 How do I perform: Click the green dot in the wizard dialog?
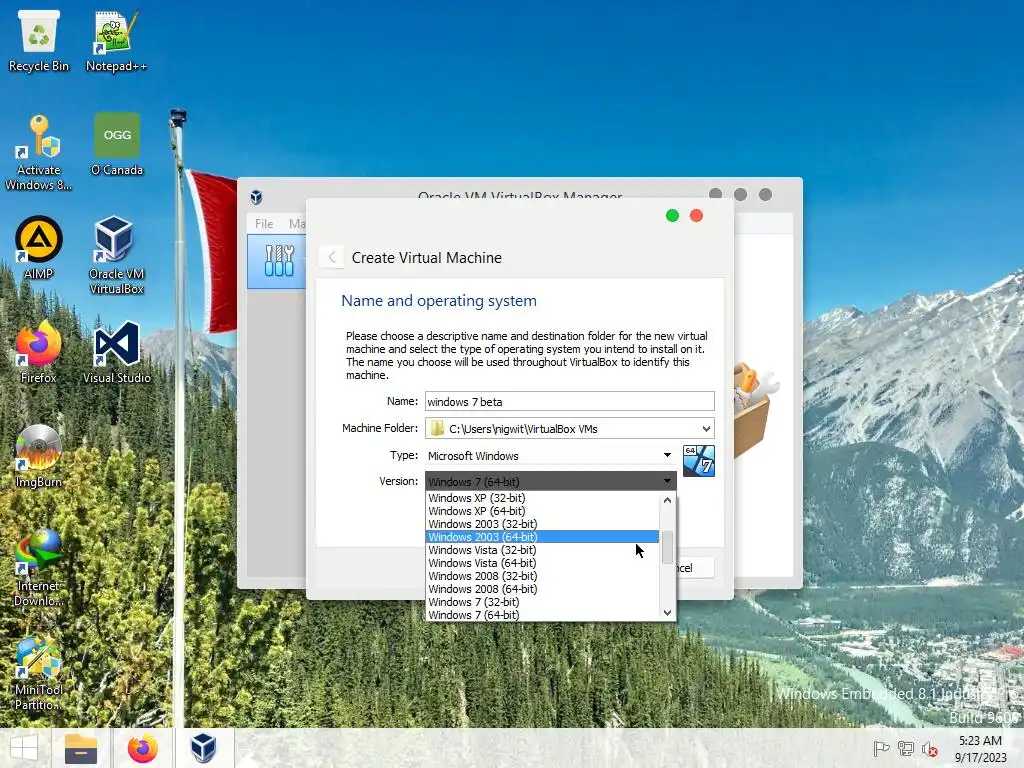click(672, 216)
